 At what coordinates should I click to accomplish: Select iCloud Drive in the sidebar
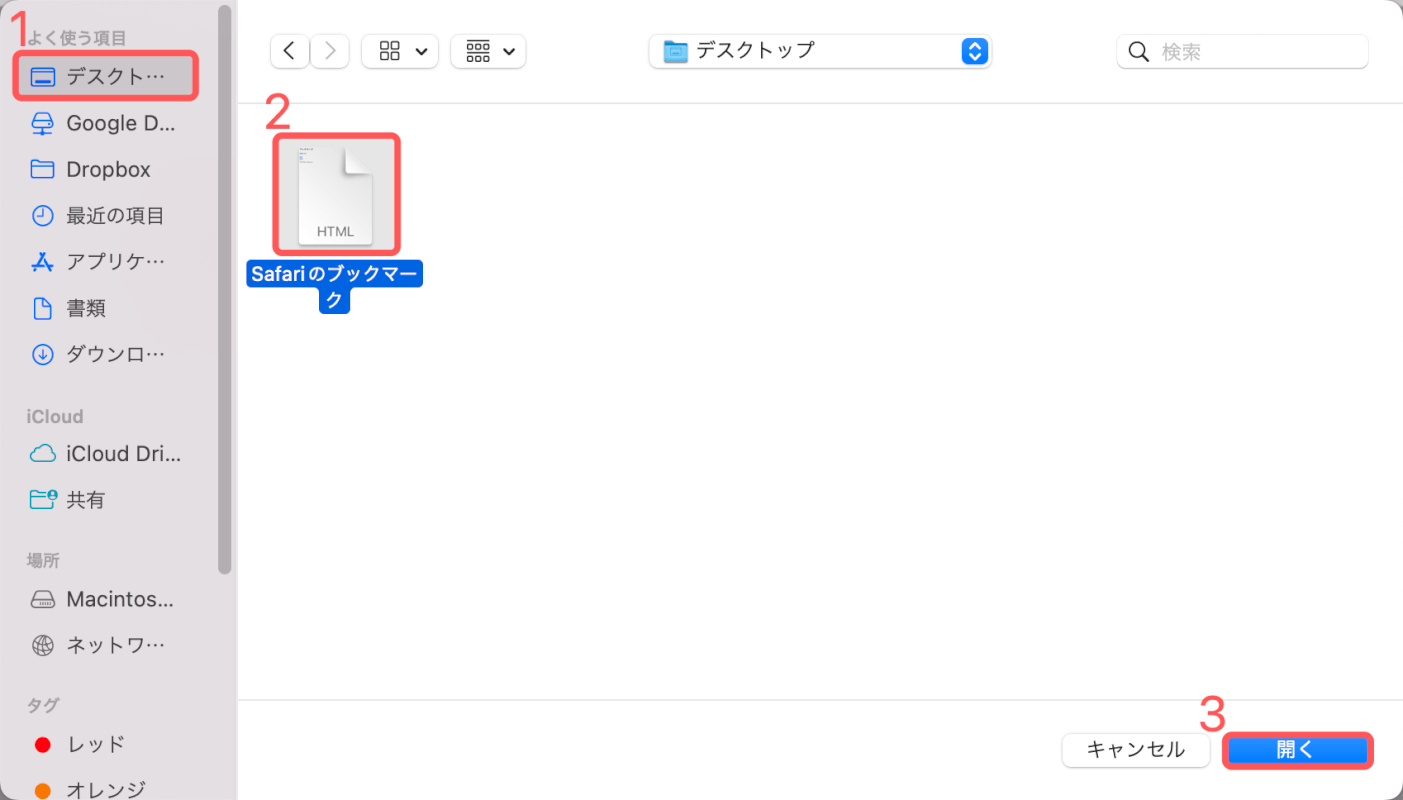[x=106, y=453]
